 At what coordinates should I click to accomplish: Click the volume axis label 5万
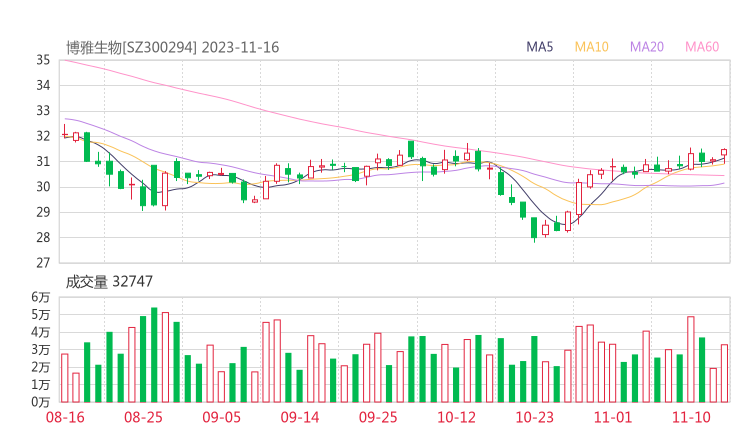(x=41, y=315)
